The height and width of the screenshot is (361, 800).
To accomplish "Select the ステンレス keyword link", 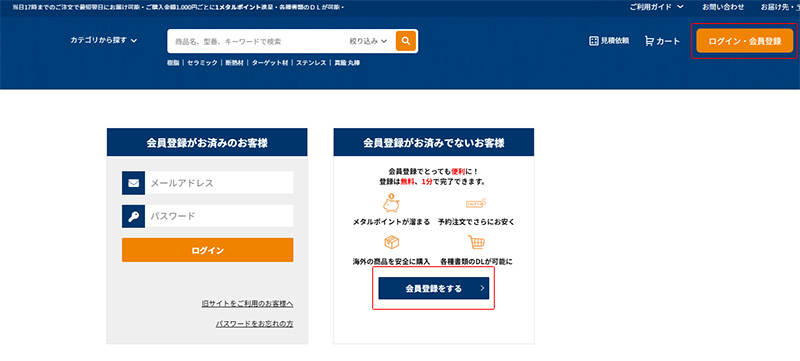I will [311, 63].
